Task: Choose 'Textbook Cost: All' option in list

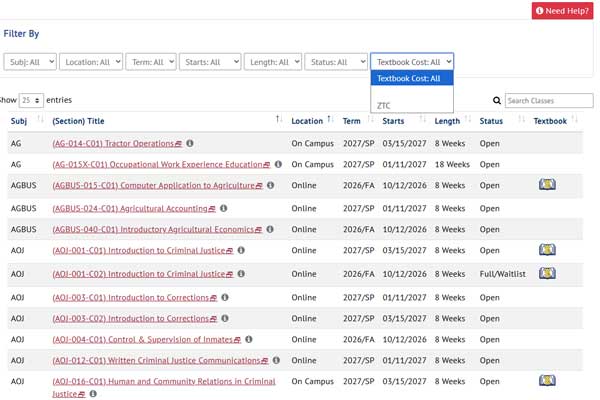Action: pos(412,78)
